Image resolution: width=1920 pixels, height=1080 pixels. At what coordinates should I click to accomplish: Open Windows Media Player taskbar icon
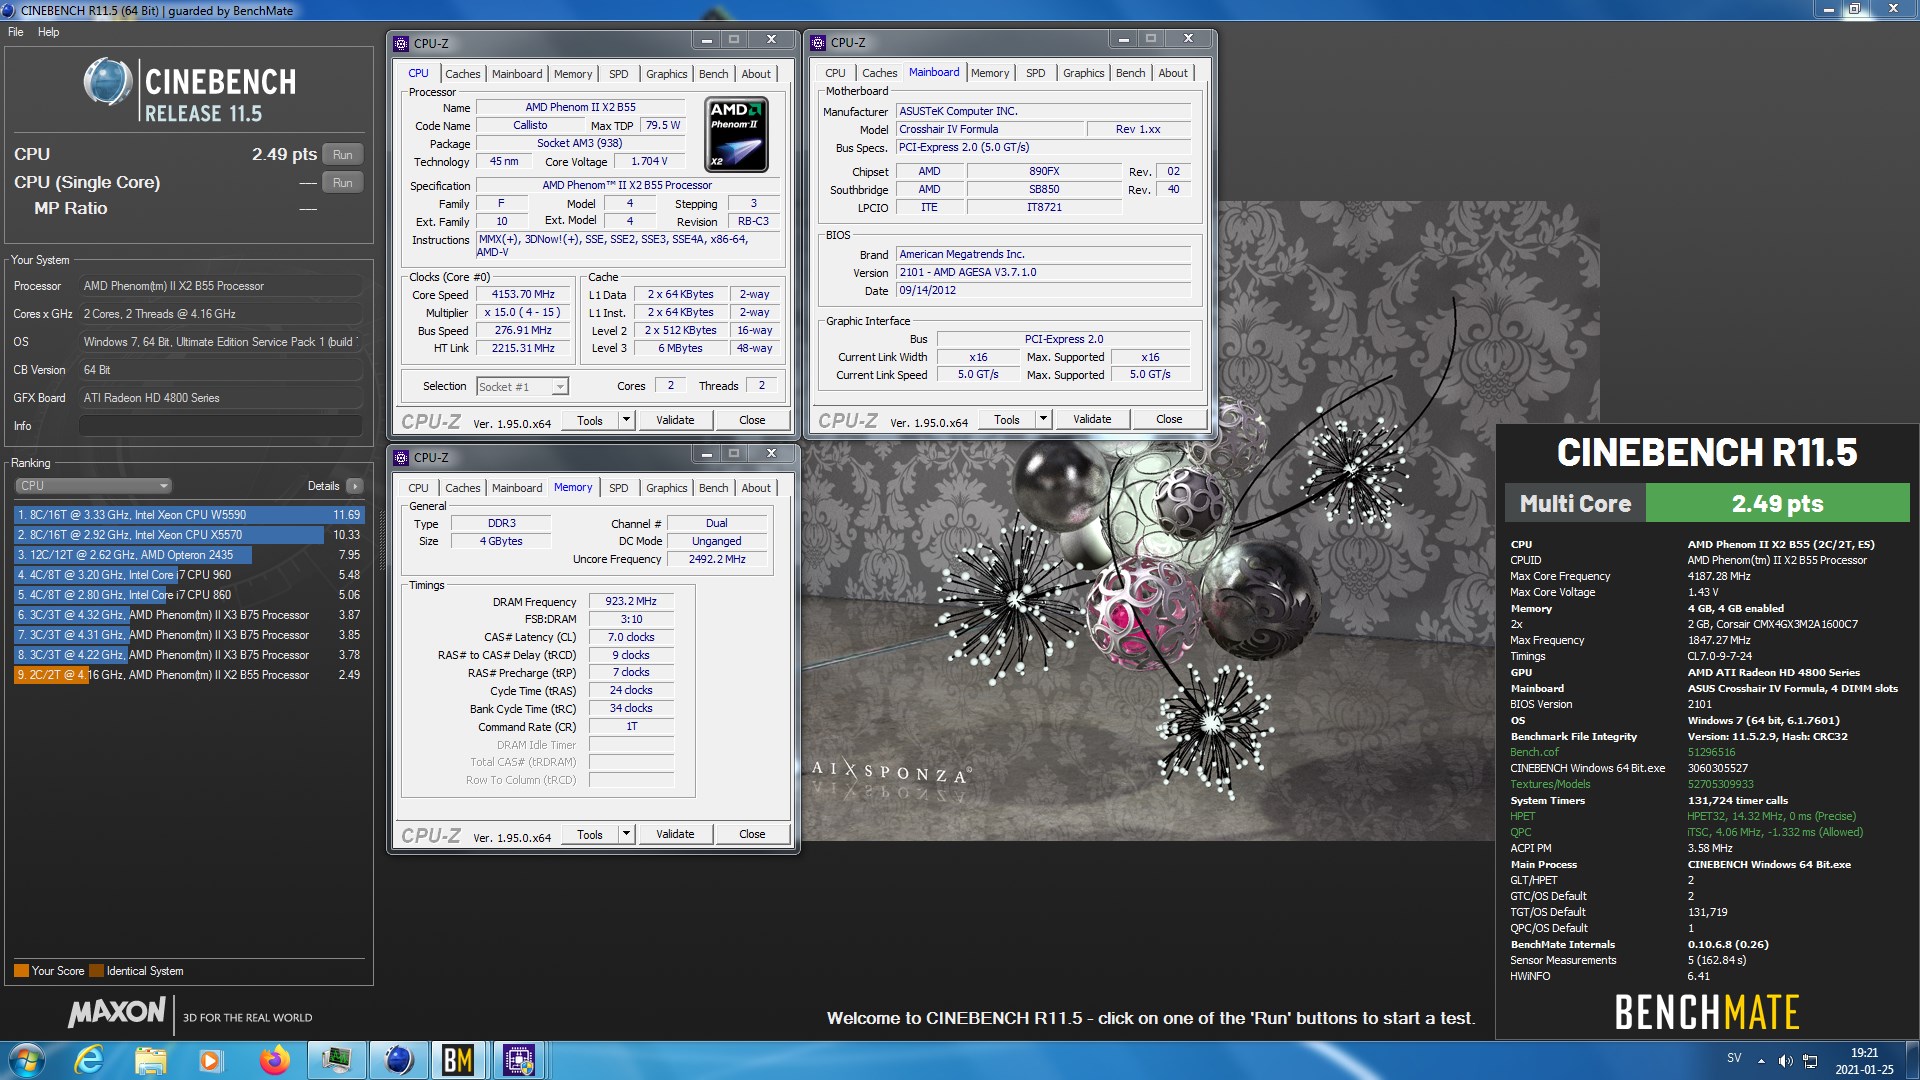(210, 1060)
